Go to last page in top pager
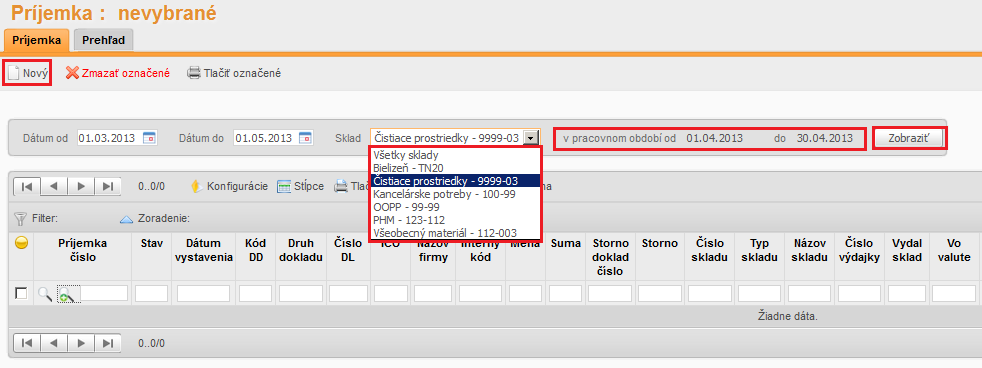The width and height of the screenshot is (982, 368). (x=107, y=186)
